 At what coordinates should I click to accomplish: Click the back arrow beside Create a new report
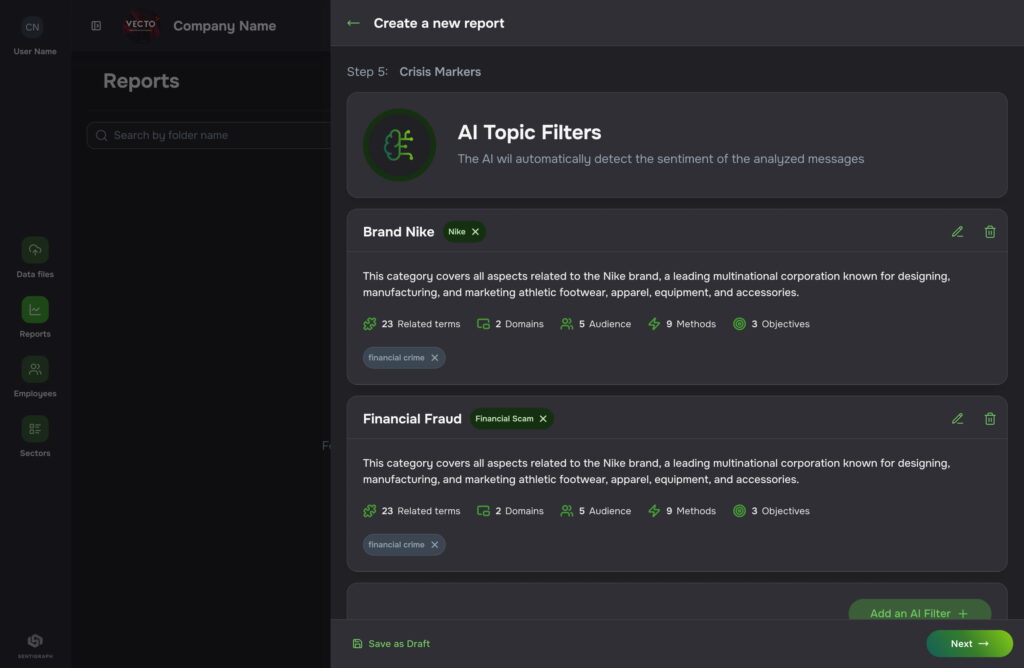[353, 23]
